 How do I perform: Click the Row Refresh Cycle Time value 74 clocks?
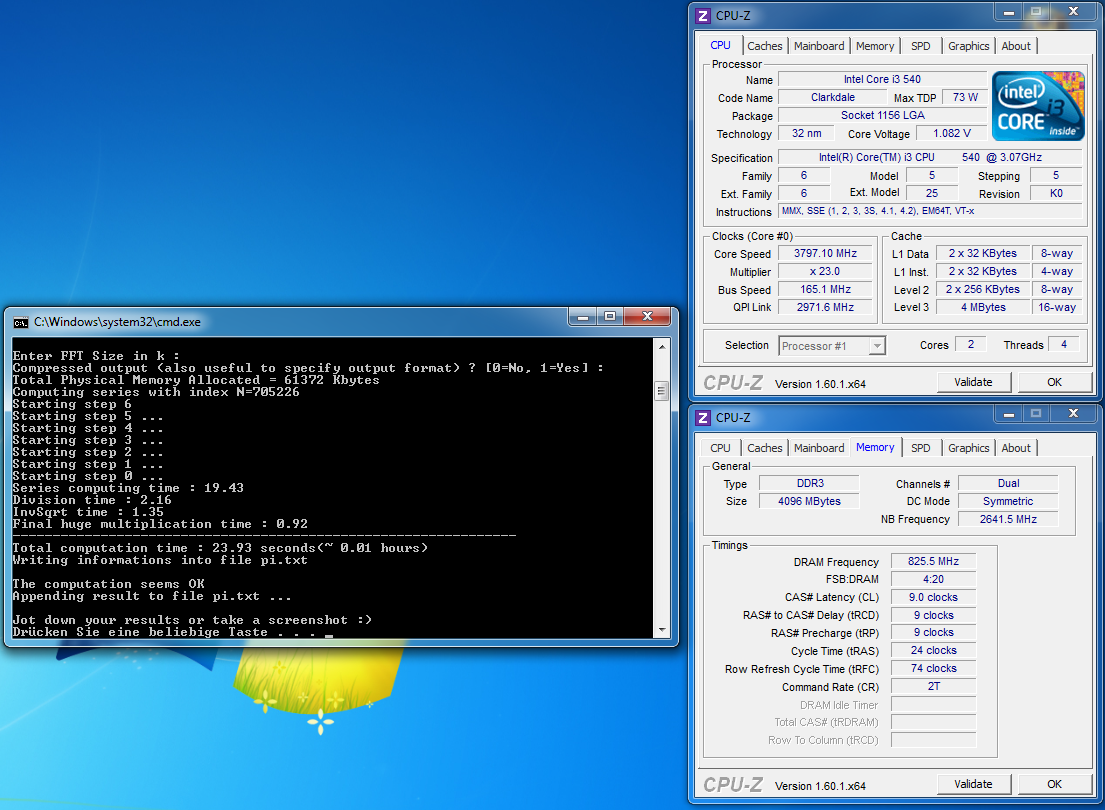[933, 668]
